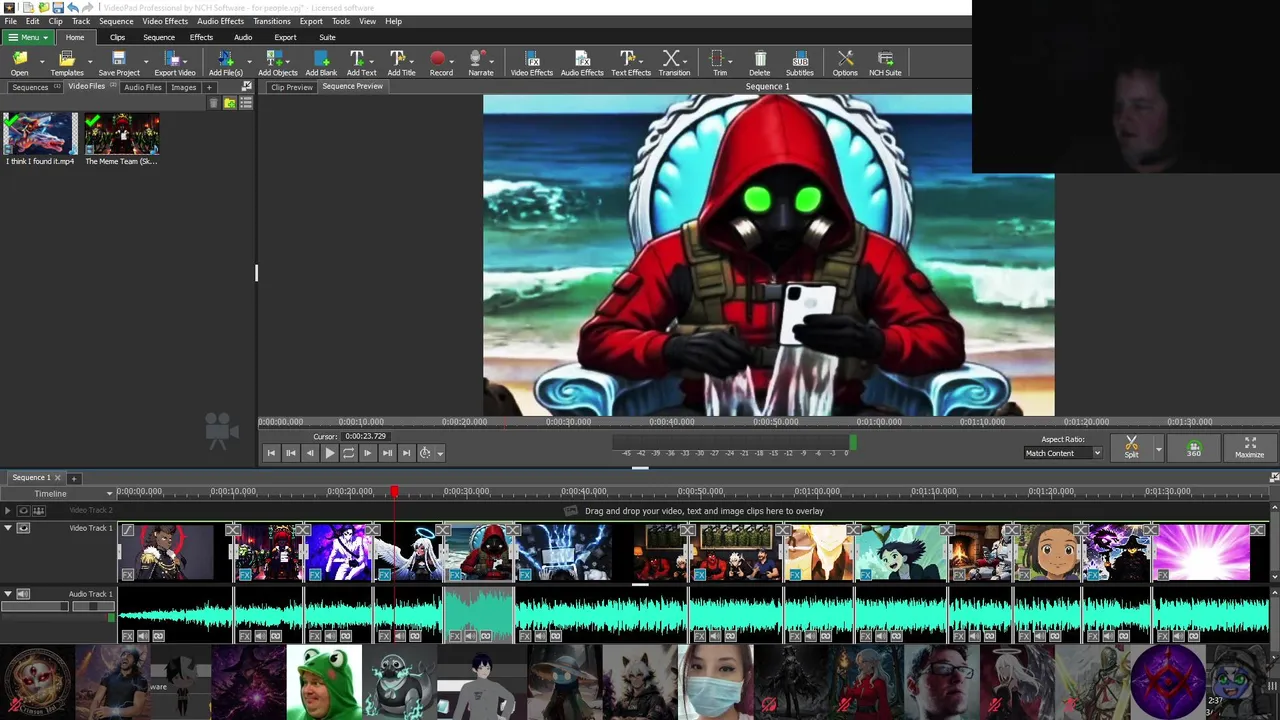The width and height of the screenshot is (1280, 720).
Task: Click the NCH Suite toolbar icon
Action: pyautogui.click(x=885, y=59)
